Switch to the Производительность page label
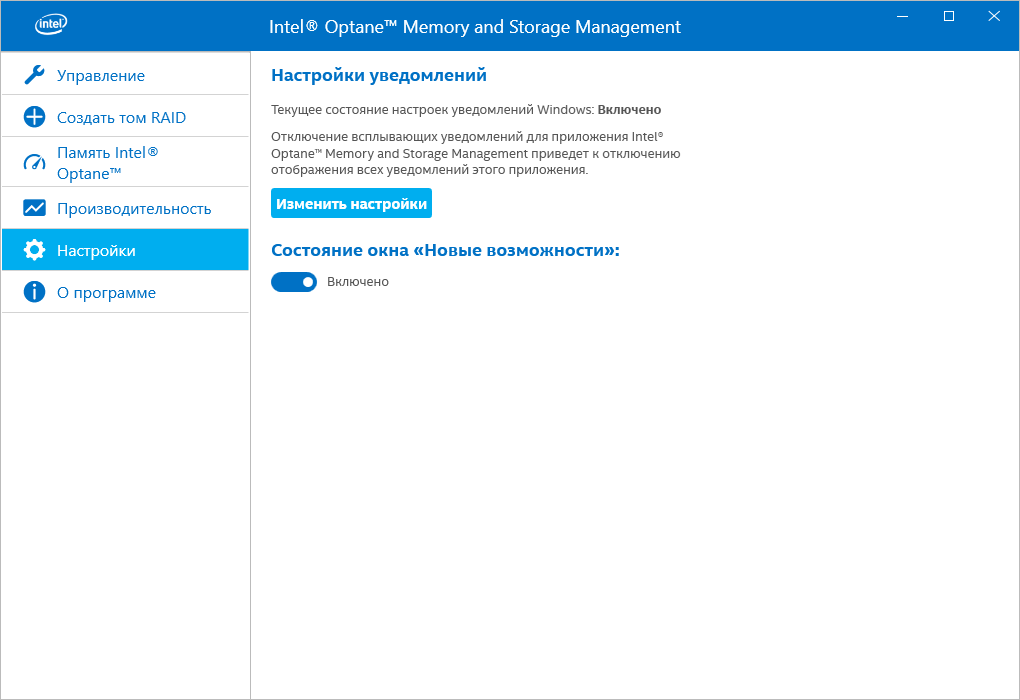 [134, 209]
